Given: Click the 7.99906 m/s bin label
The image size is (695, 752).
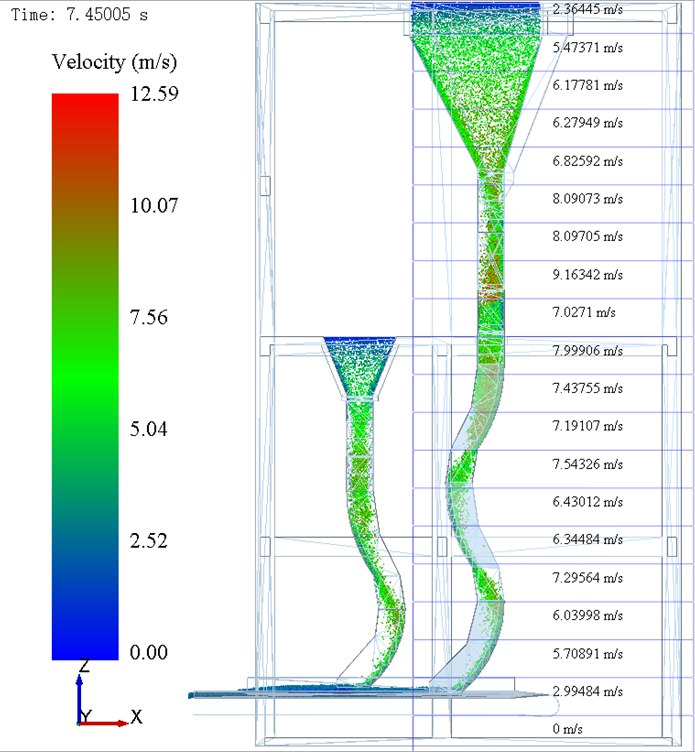Looking at the screenshot, I should coord(588,351).
